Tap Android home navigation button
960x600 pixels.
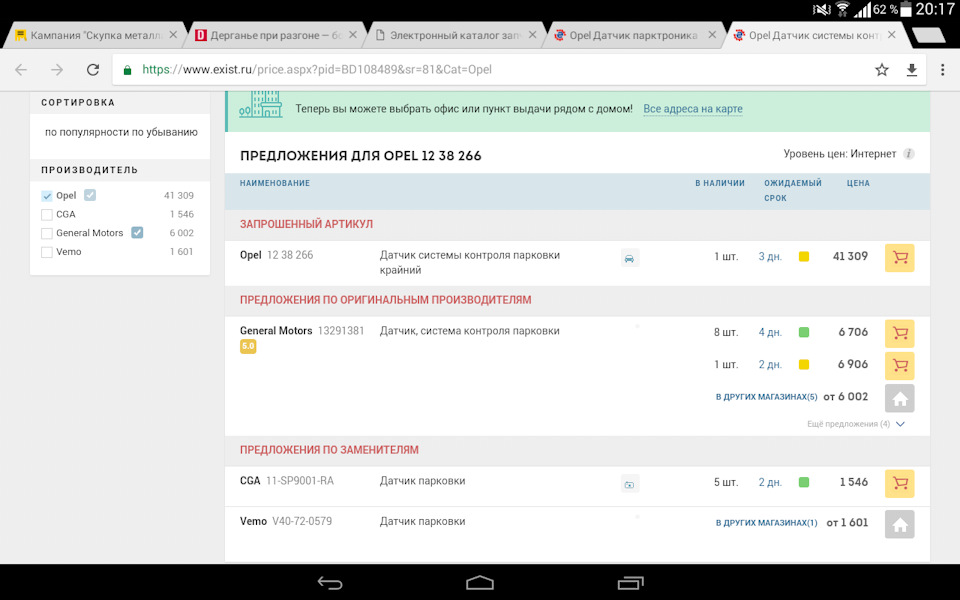(479, 582)
